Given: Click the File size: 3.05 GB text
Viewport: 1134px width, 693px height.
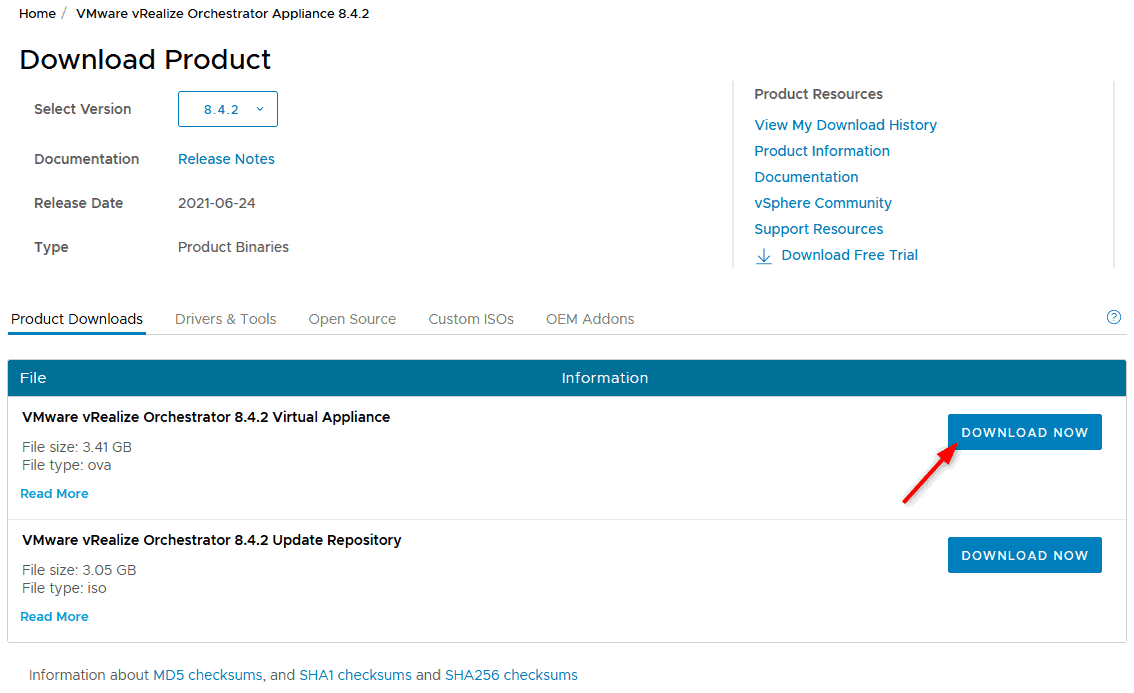Looking at the screenshot, I should (x=79, y=570).
